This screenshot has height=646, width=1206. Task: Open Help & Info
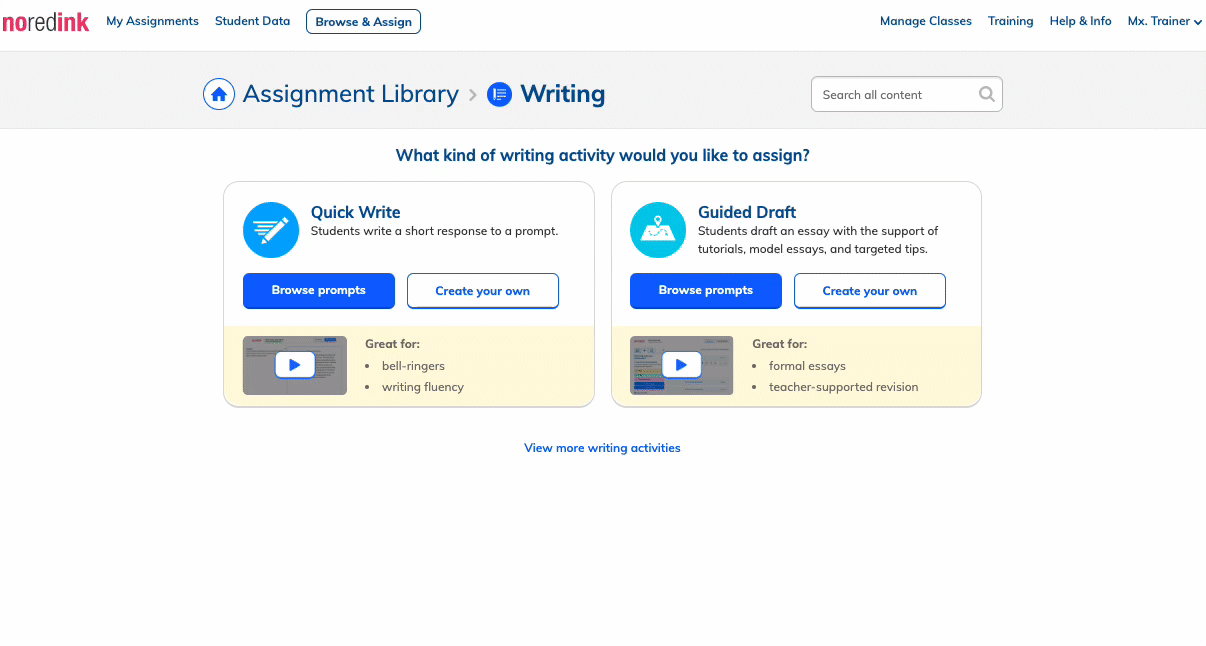click(1080, 21)
